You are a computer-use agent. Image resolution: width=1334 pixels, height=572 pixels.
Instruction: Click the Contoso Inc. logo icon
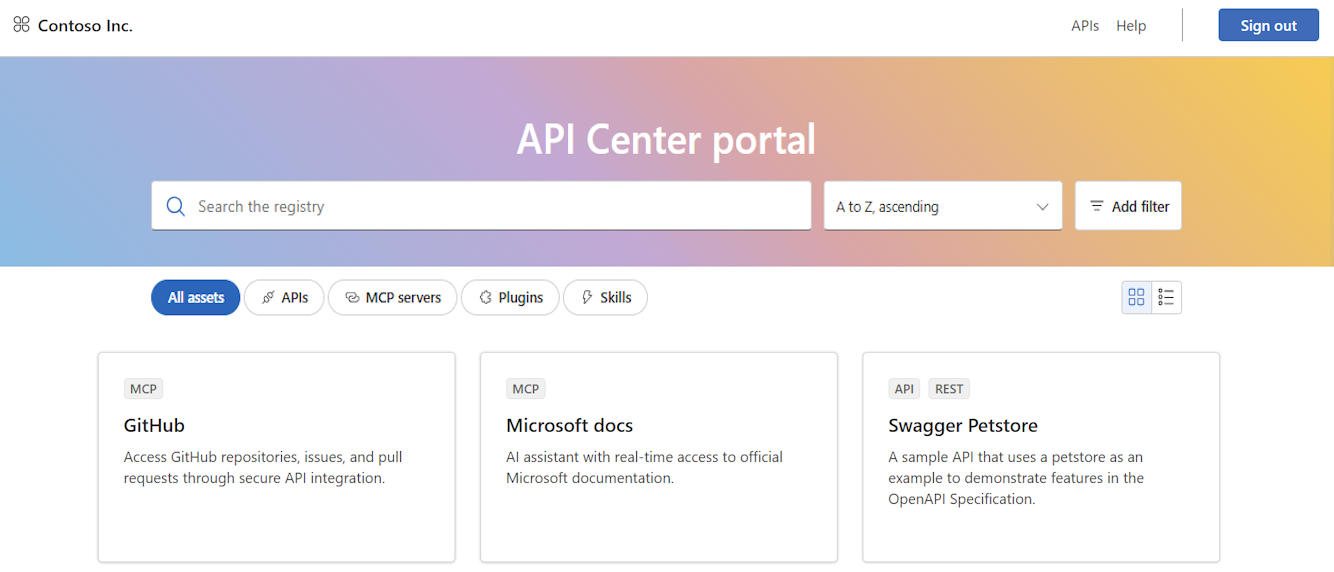[x=22, y=25]
